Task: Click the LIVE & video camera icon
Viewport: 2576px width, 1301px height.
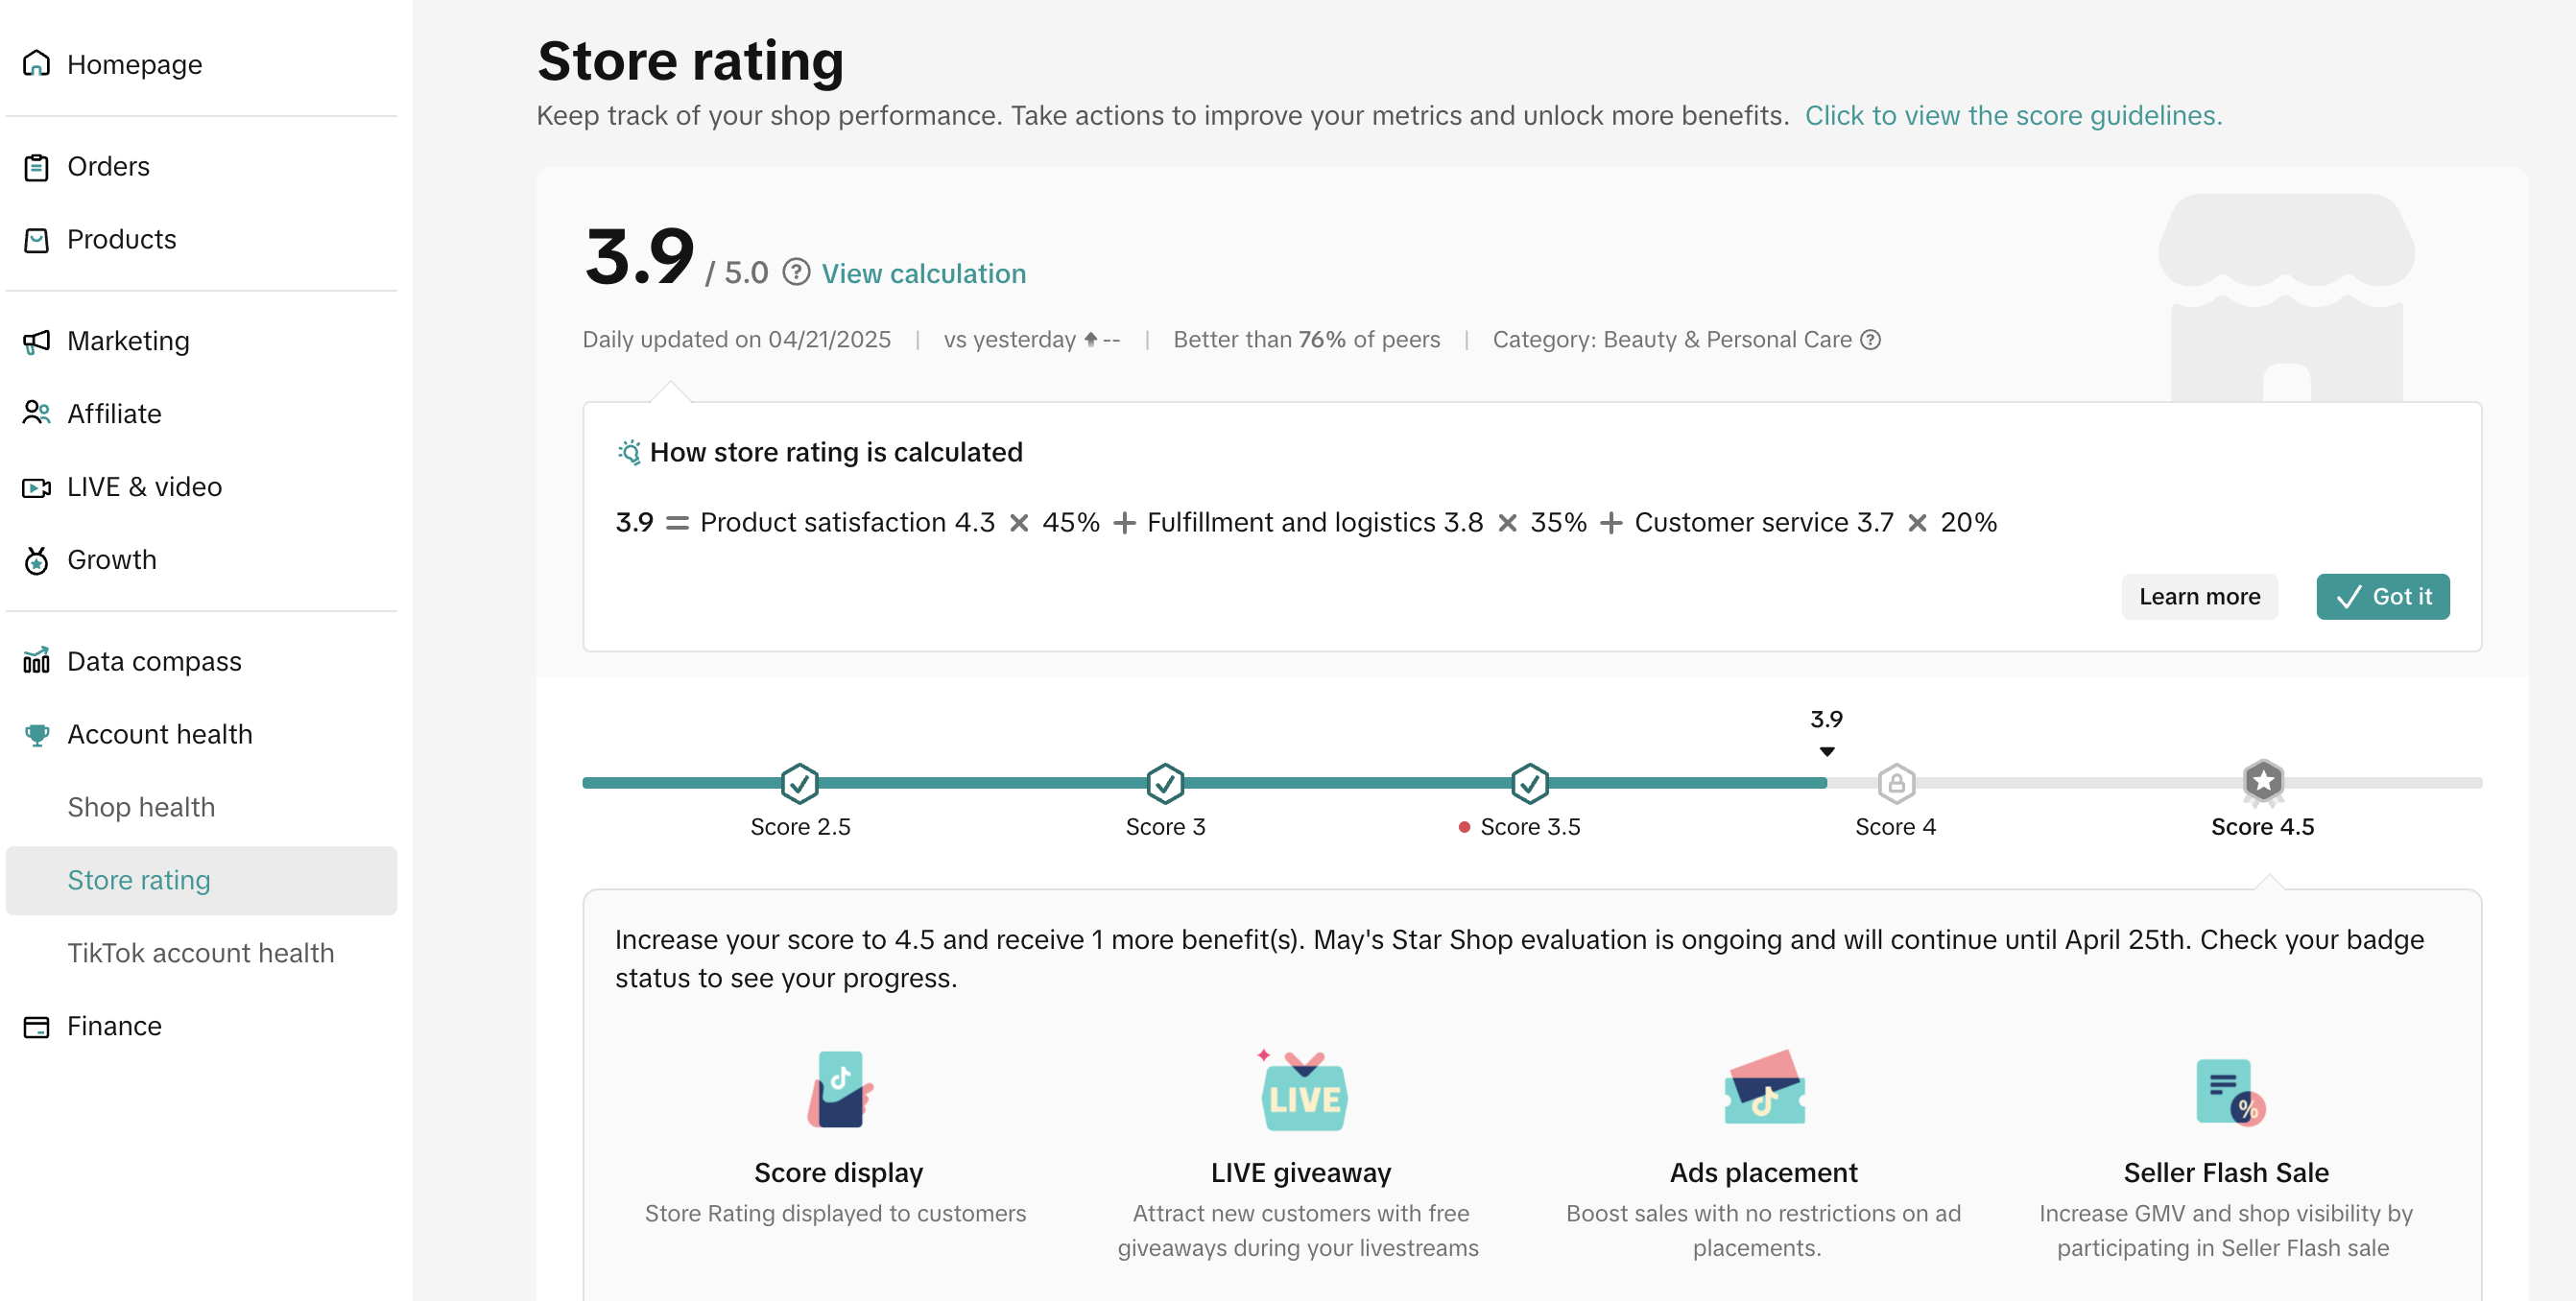Action: pyautogui.click(x=36, y=487)
